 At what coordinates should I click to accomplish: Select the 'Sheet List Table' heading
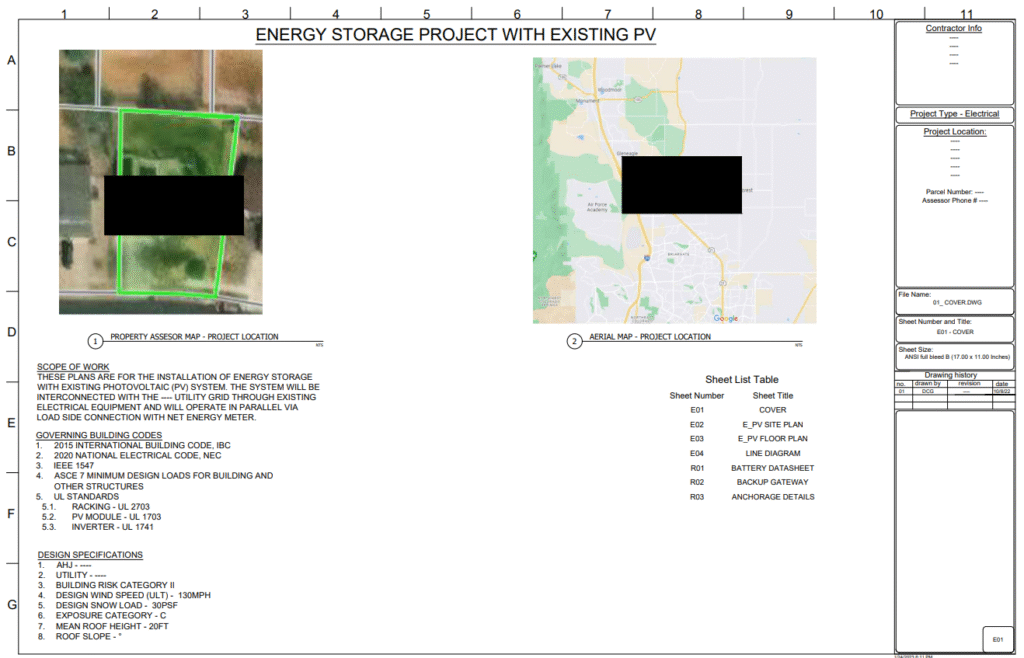click(742, 380)
